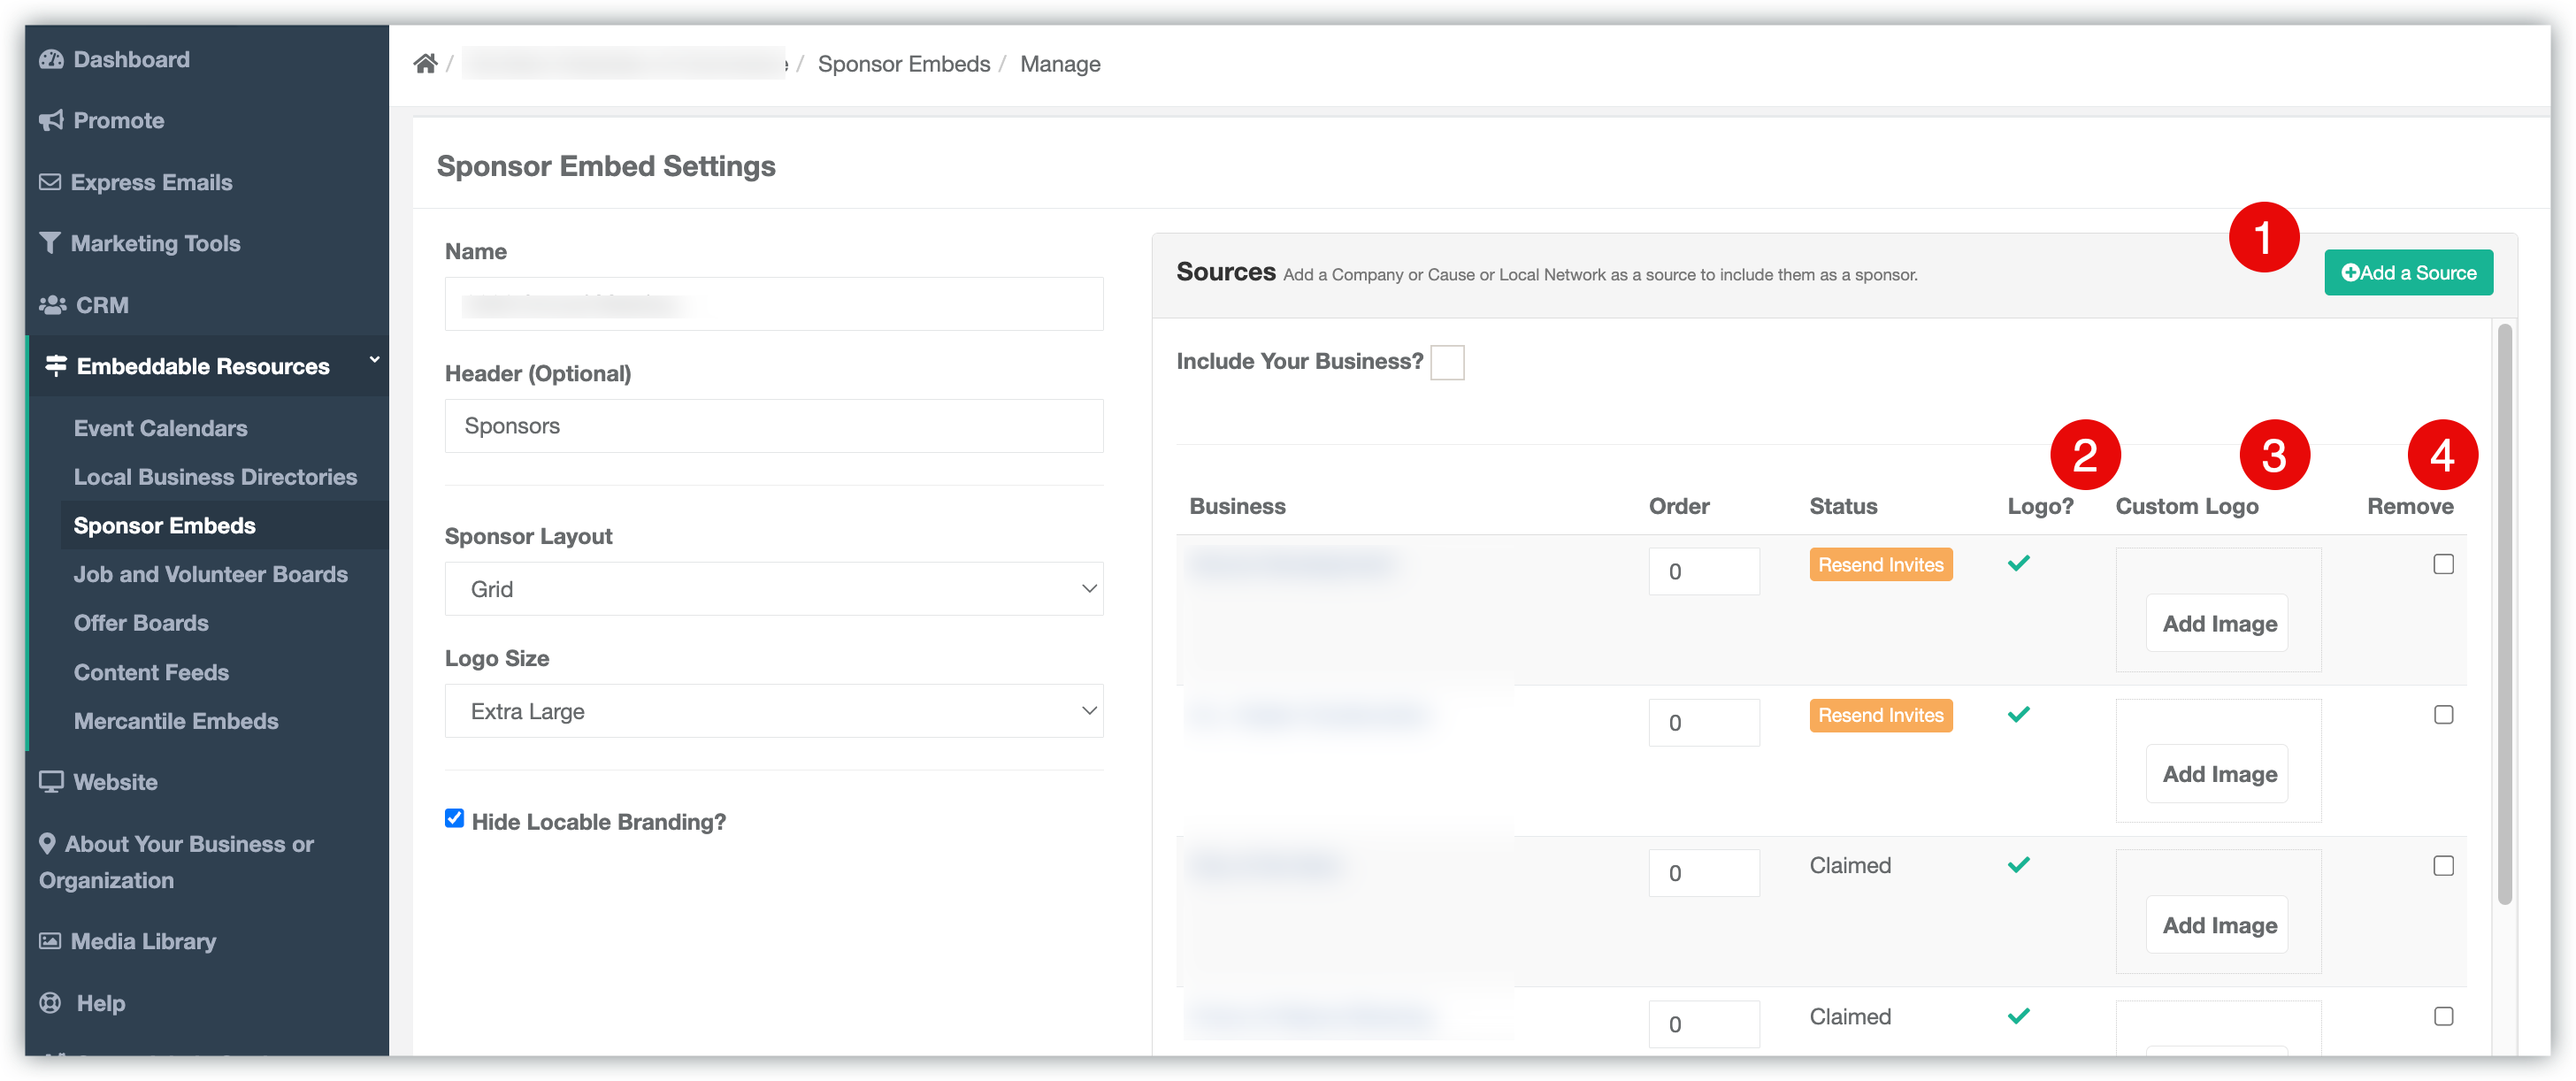2576x1081 pixels.
Task: Click the Sources panel vertical scrollbar
Action: click(x=2504, y=614)
